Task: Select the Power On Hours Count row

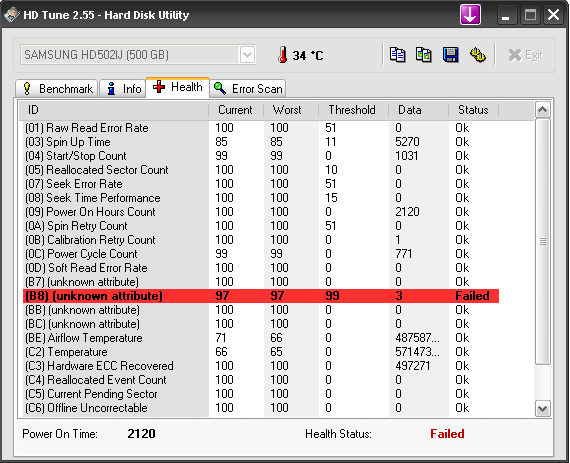Action: click(x=261, y=212)
